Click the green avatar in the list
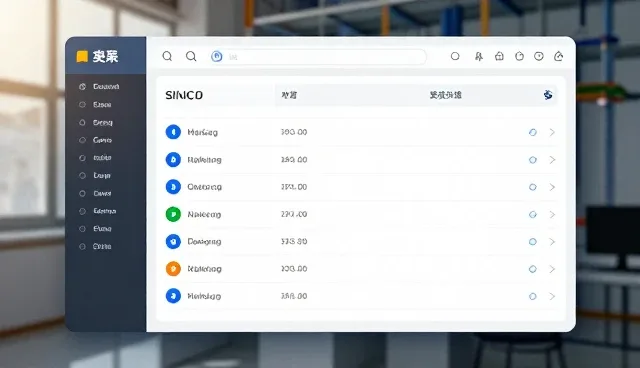The image size is (640, 368). (x=173, y=214)
